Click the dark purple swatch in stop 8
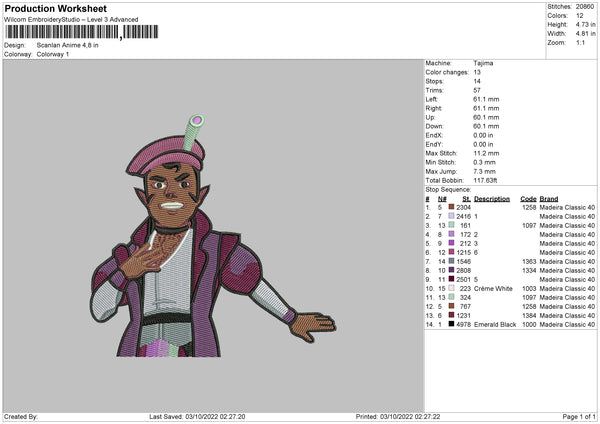 click(452, 270)
